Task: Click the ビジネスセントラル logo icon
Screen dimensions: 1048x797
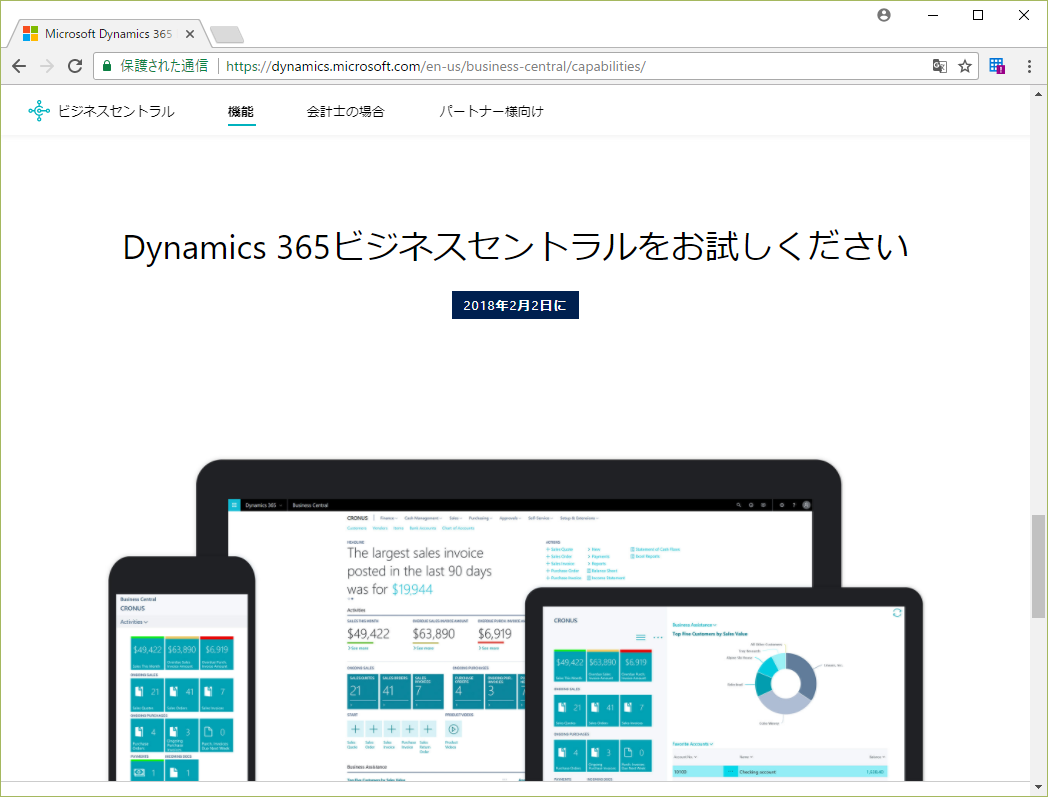Action: tap(39, 111)
